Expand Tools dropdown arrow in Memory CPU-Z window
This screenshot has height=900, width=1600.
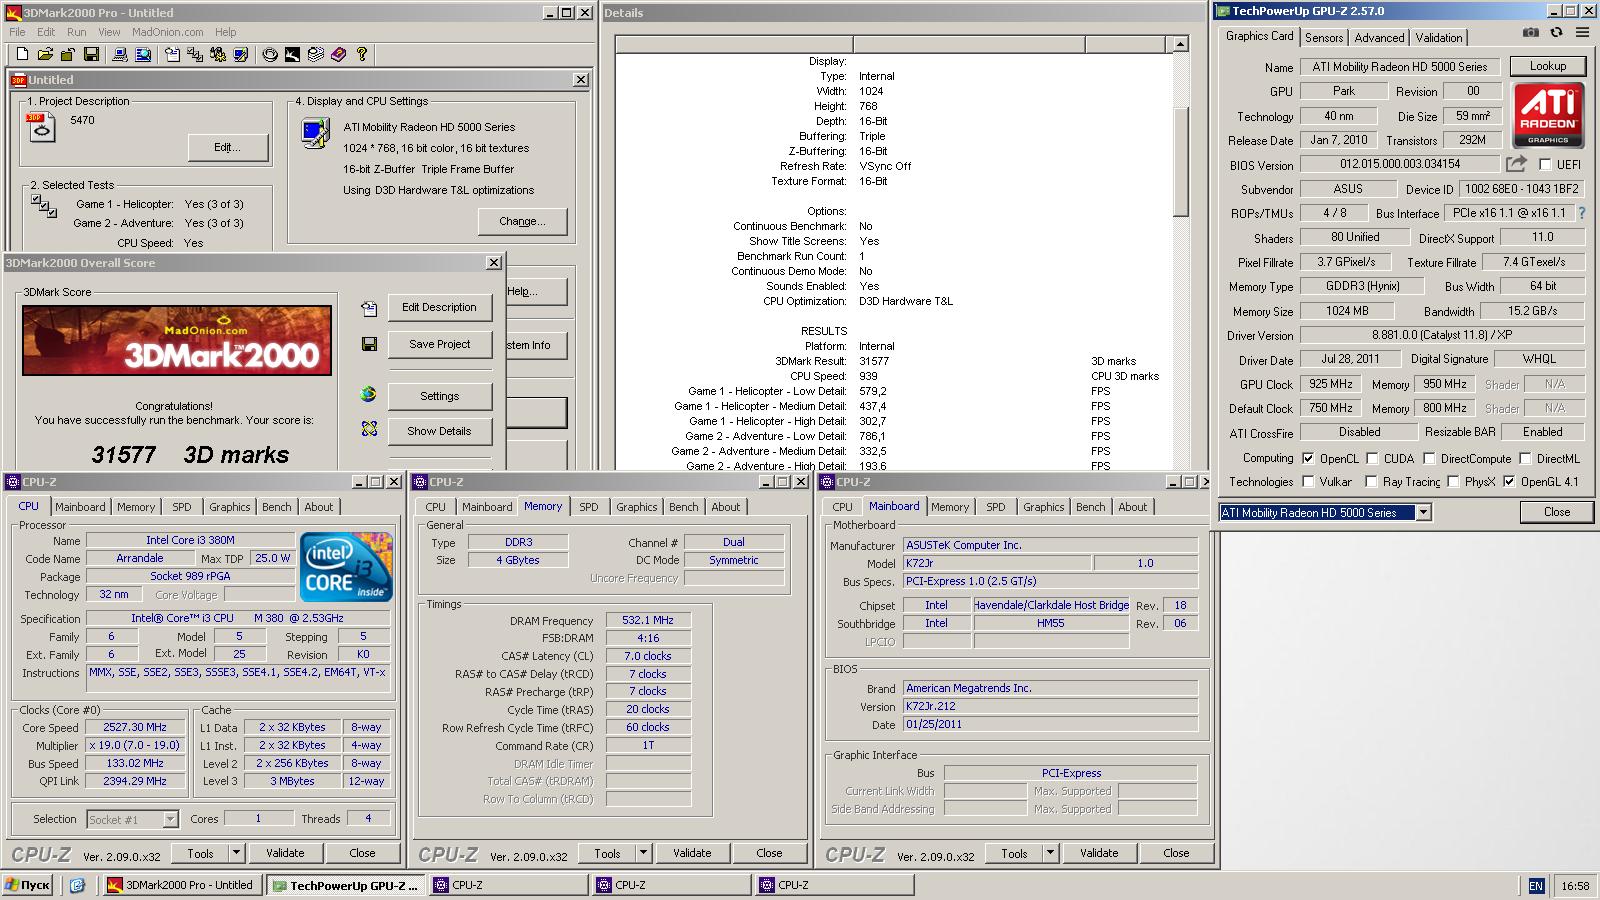coord(643,853)
